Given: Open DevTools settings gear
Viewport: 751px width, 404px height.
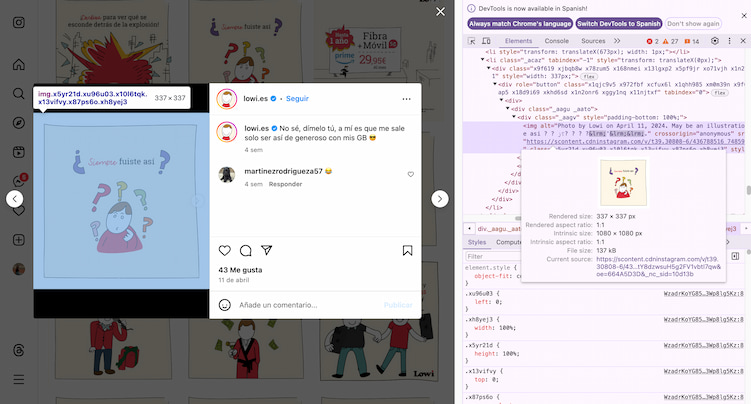Looking at the screenshot, I should [x=715, y=41].
